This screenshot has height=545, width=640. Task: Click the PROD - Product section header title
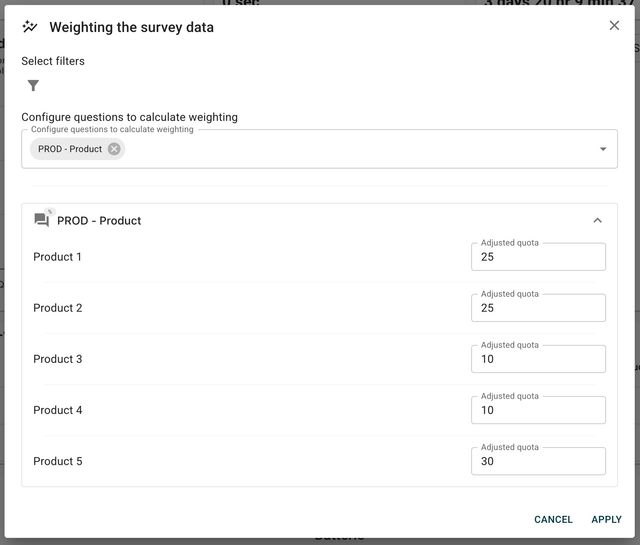click(x=99, y=220)
